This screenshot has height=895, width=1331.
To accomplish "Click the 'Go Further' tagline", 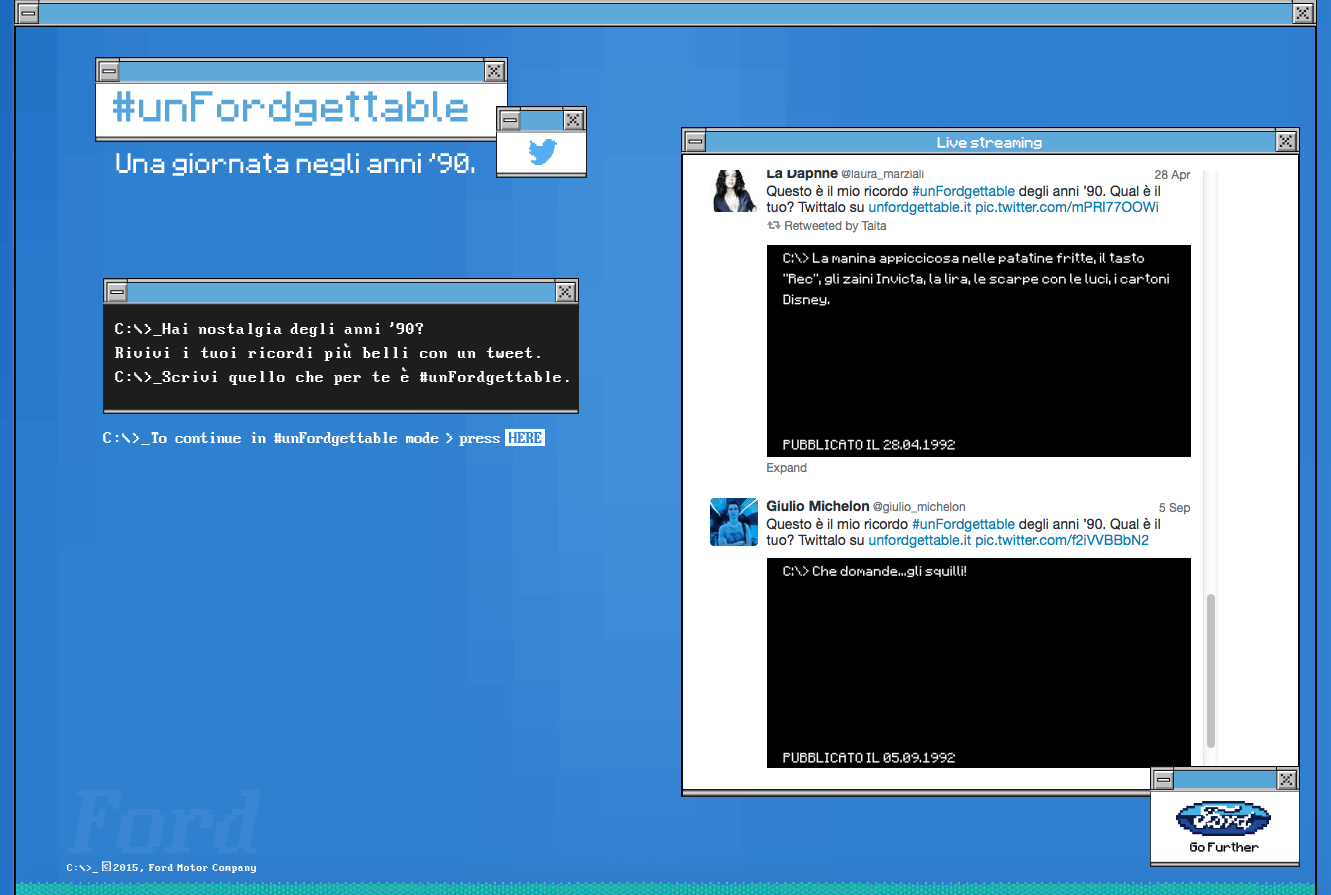I will (1224, 847).
